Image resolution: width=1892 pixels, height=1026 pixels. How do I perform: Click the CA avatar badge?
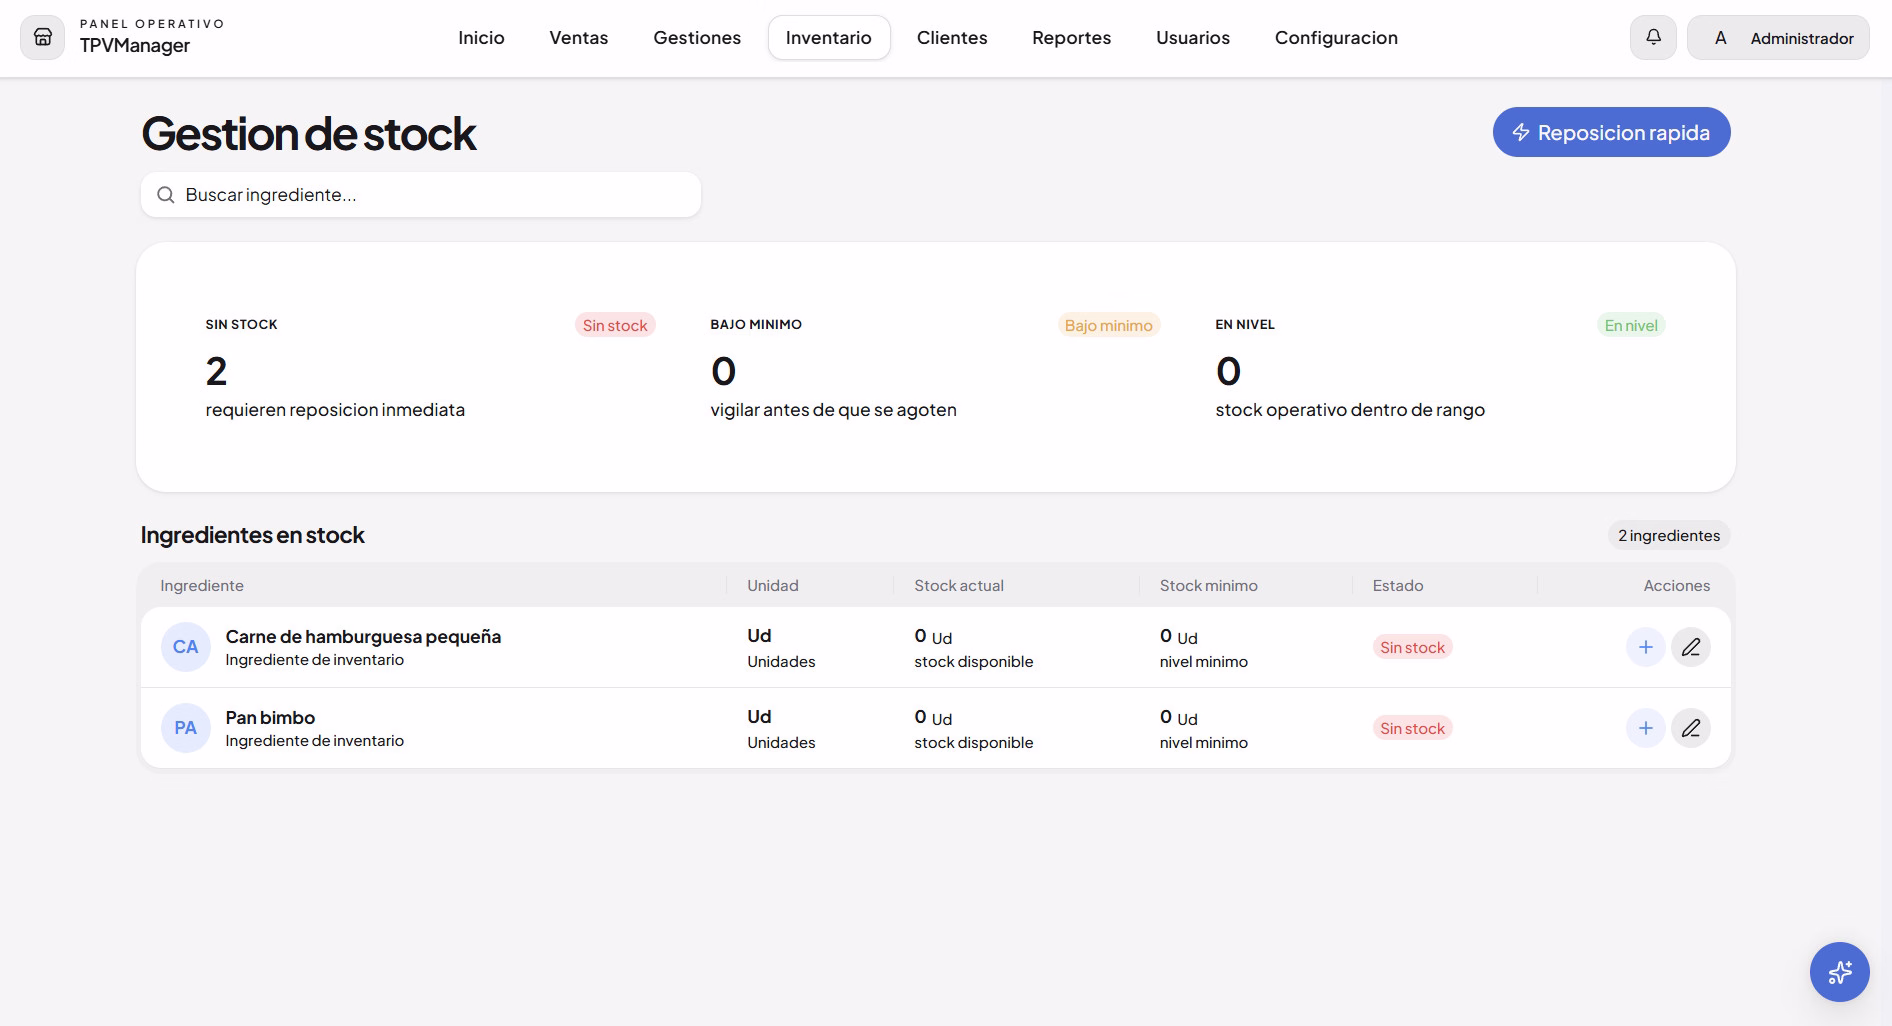click(x=186, y=647)
